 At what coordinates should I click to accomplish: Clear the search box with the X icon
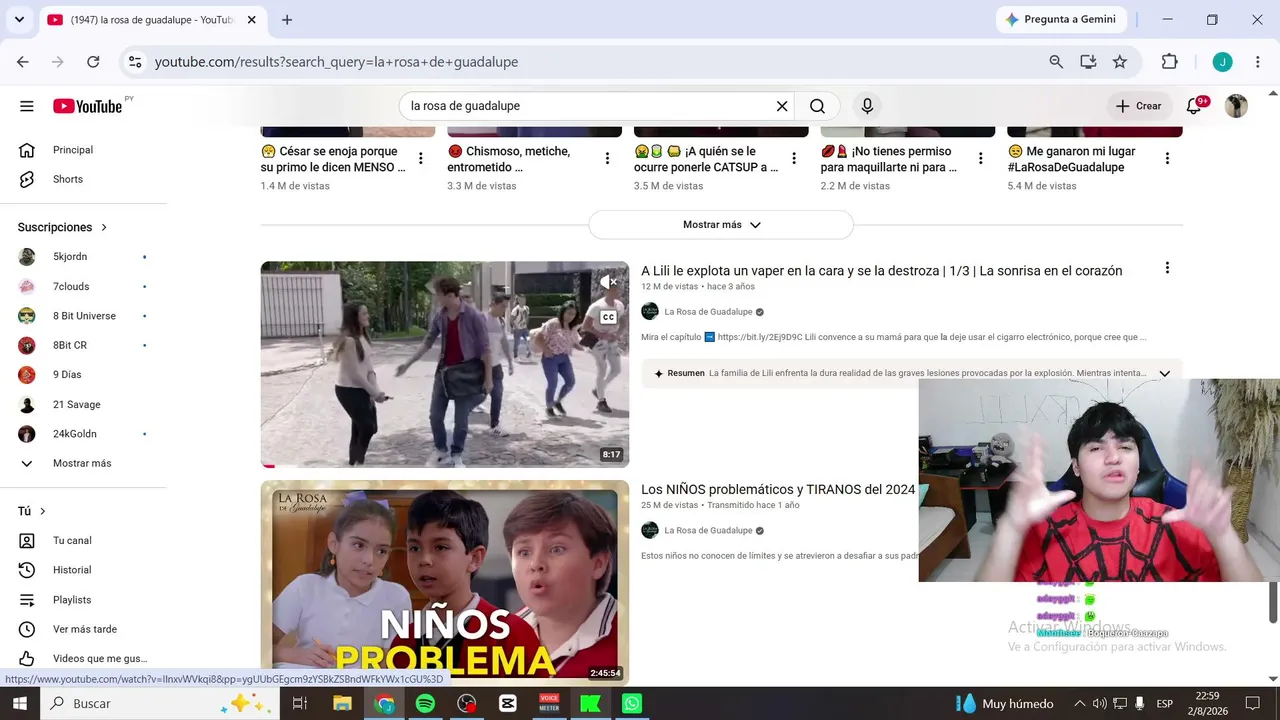[782, 106]
